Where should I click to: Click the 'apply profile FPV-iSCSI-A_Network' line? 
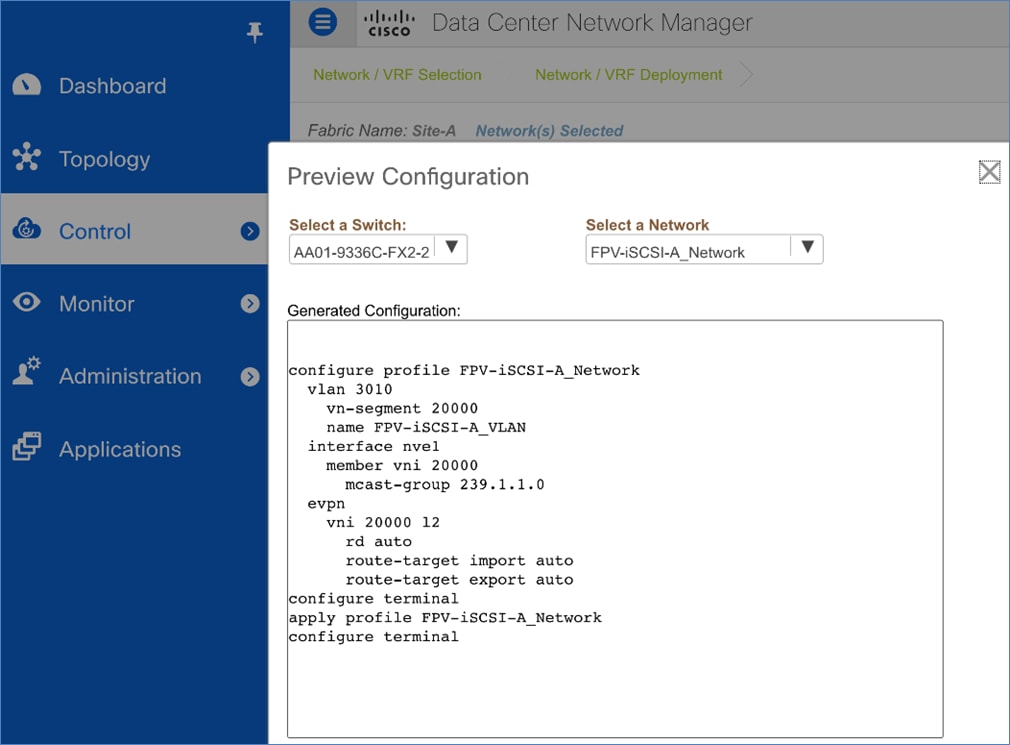coord(445,618)
